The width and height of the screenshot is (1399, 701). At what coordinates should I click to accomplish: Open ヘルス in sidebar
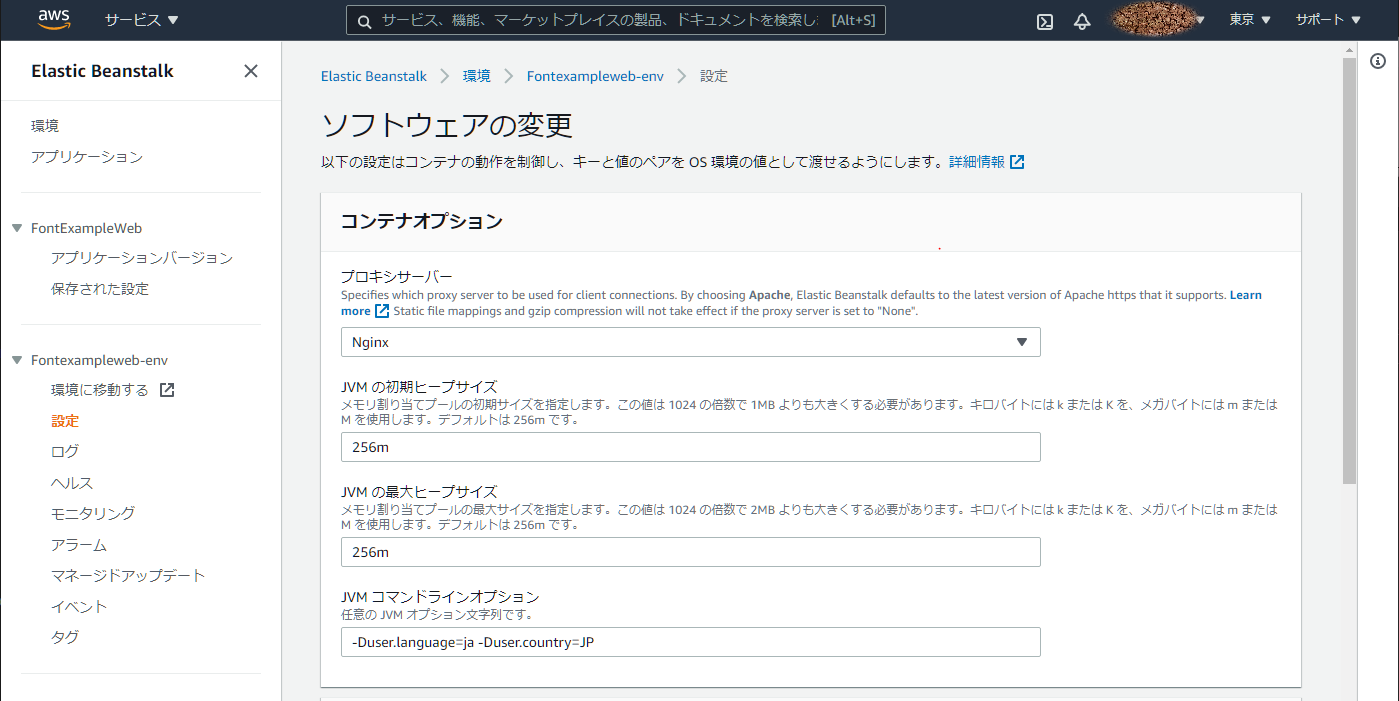(x=72, y=483)
